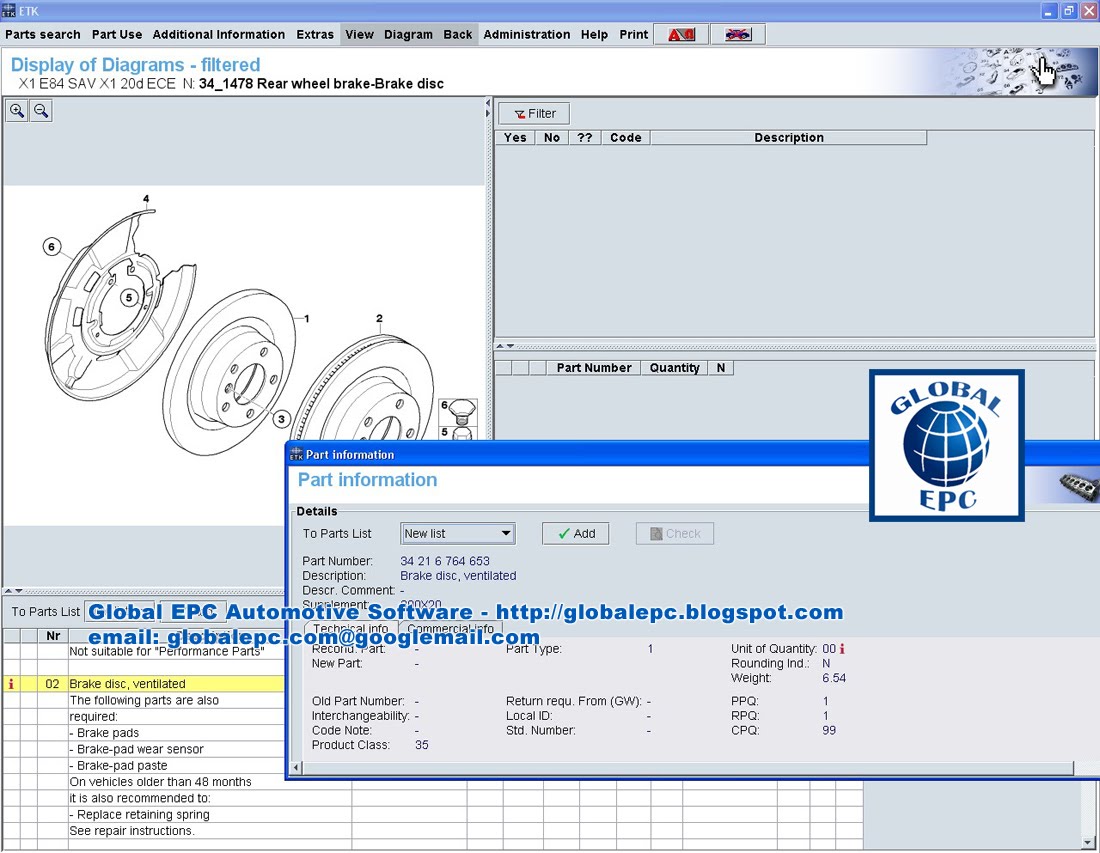The height and width of the screenshot is (853, 1100).
Task: Open the New list dropdown
Action: coord(458,534)
